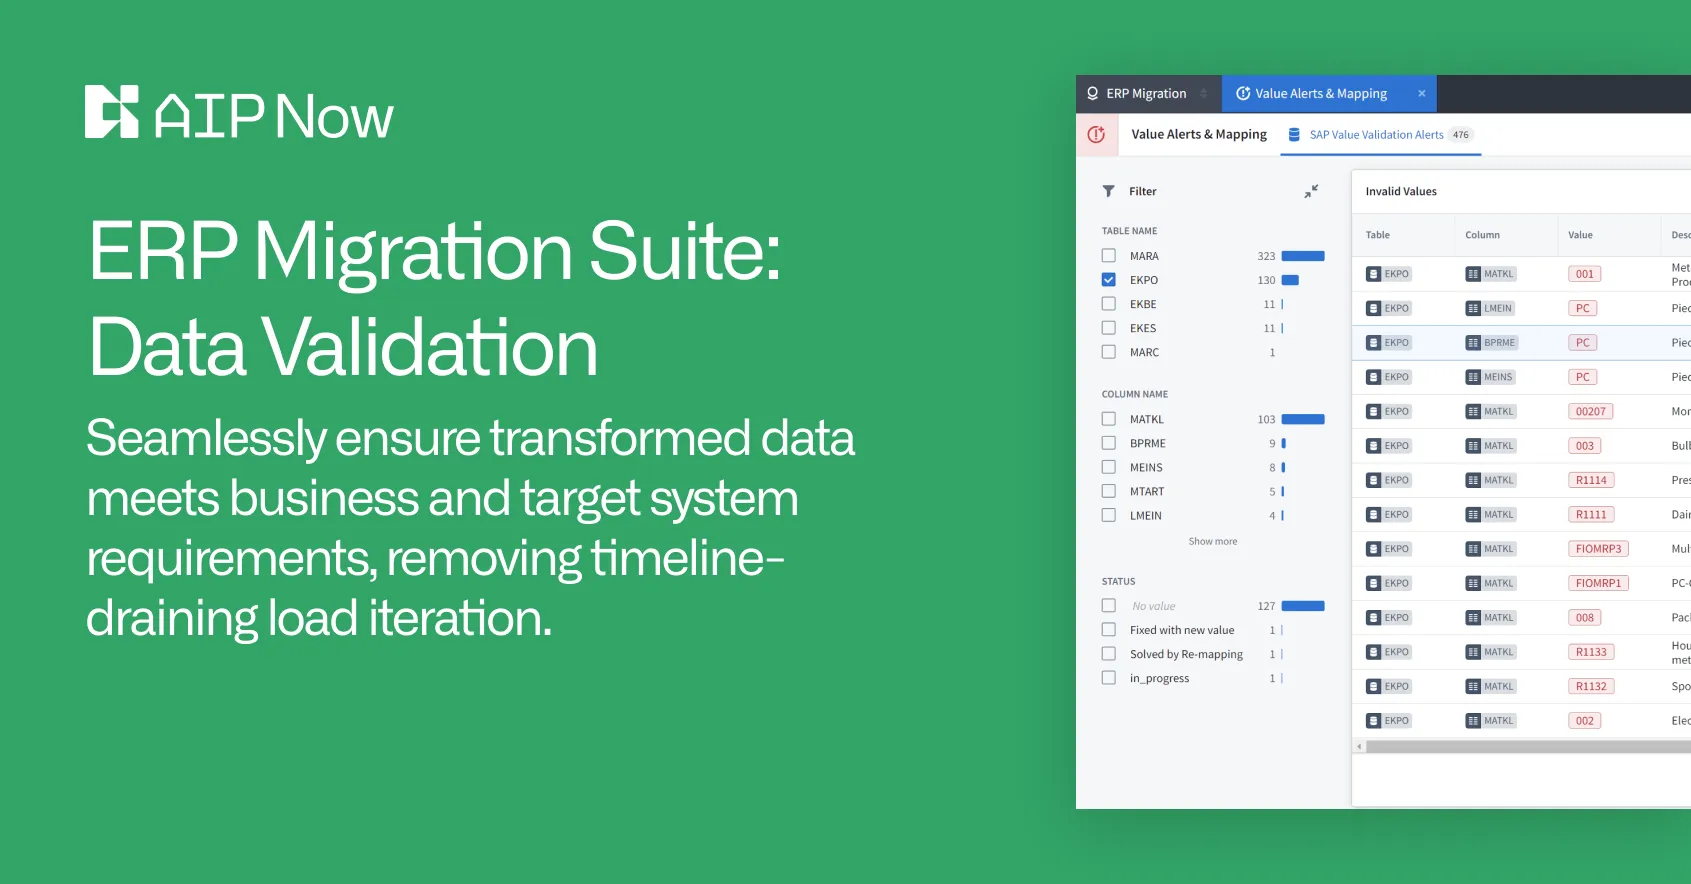Check the MTART column name filter
The width and height of the screenshot is (1691, 884).
pyautogui.click(x=1108, y=491)
